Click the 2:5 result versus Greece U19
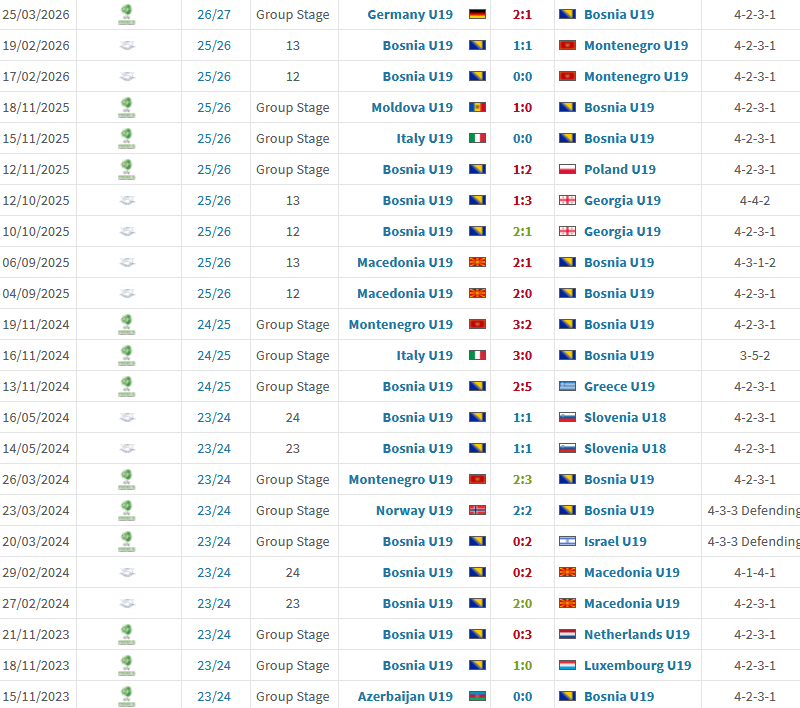 pyautogui.click(x=522, y=387)
